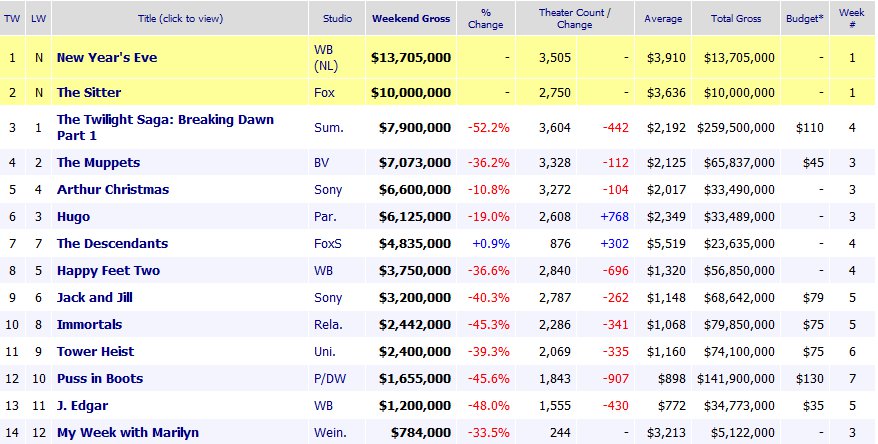Sort by the Budget* column header

(805, 18)
